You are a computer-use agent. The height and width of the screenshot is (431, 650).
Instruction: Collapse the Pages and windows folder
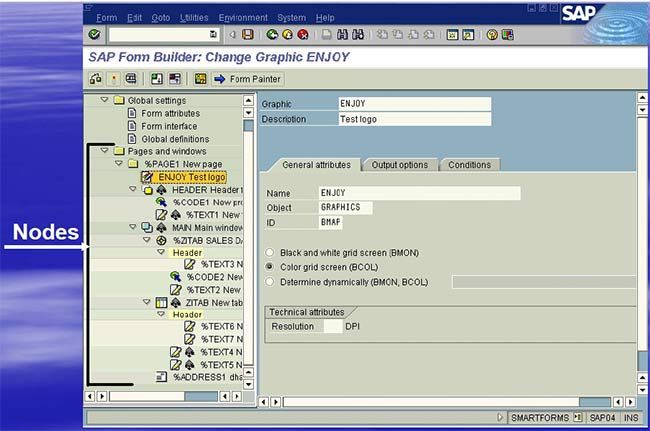(104, 151)
